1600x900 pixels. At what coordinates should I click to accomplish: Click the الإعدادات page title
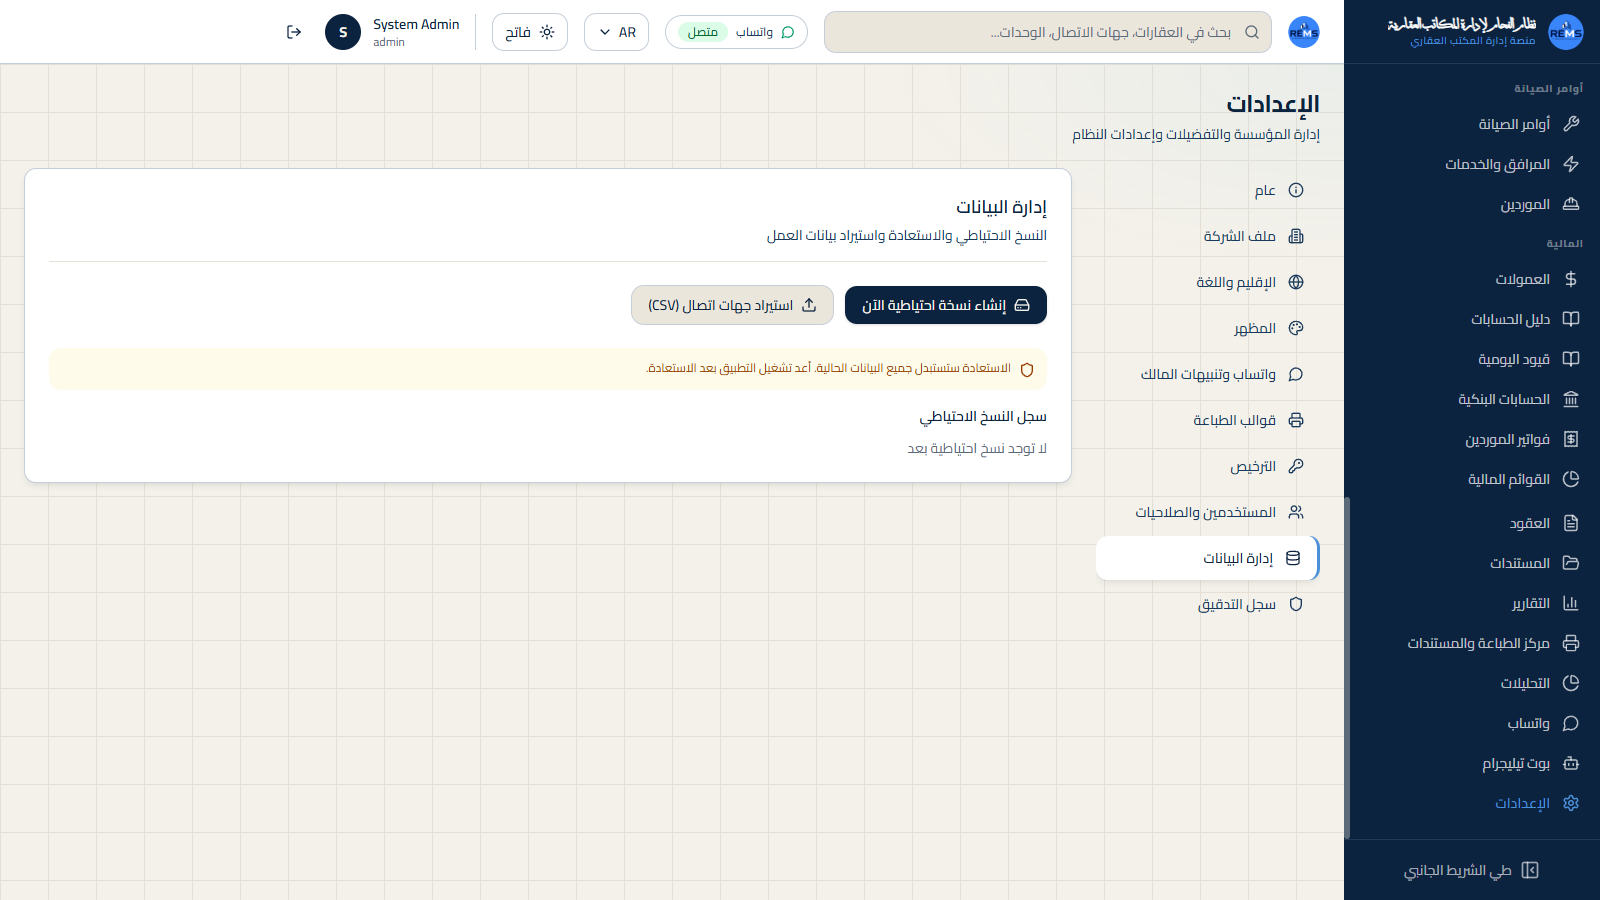(1273, 104)
